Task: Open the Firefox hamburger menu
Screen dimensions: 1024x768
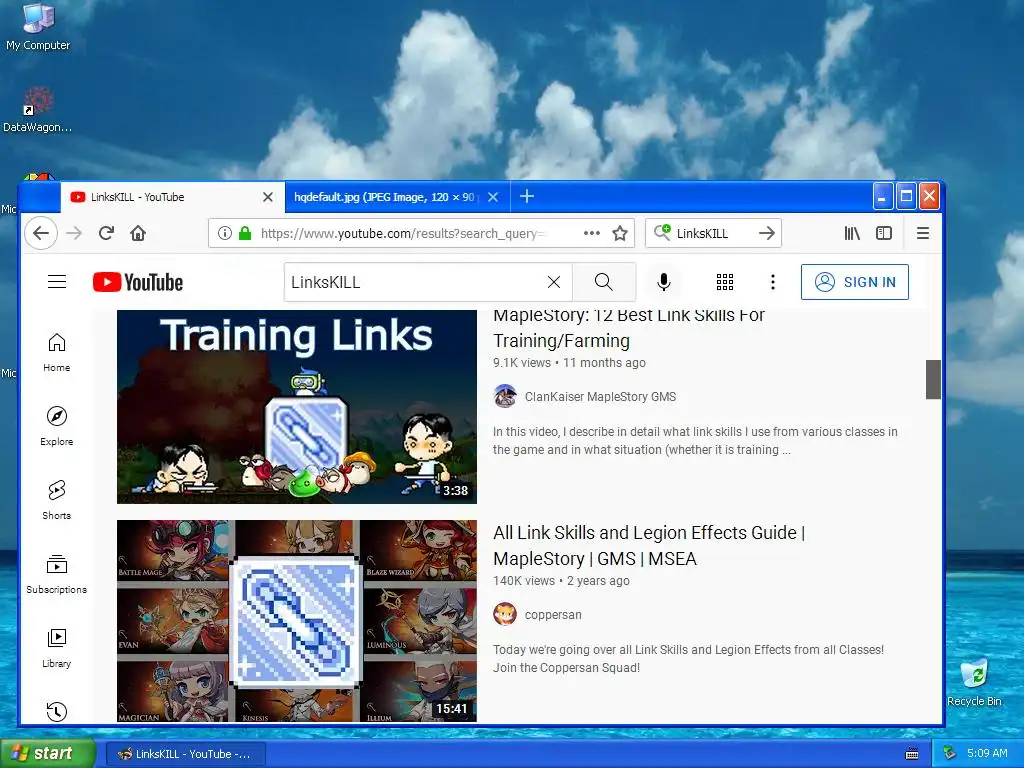Action: pos(923,233)
